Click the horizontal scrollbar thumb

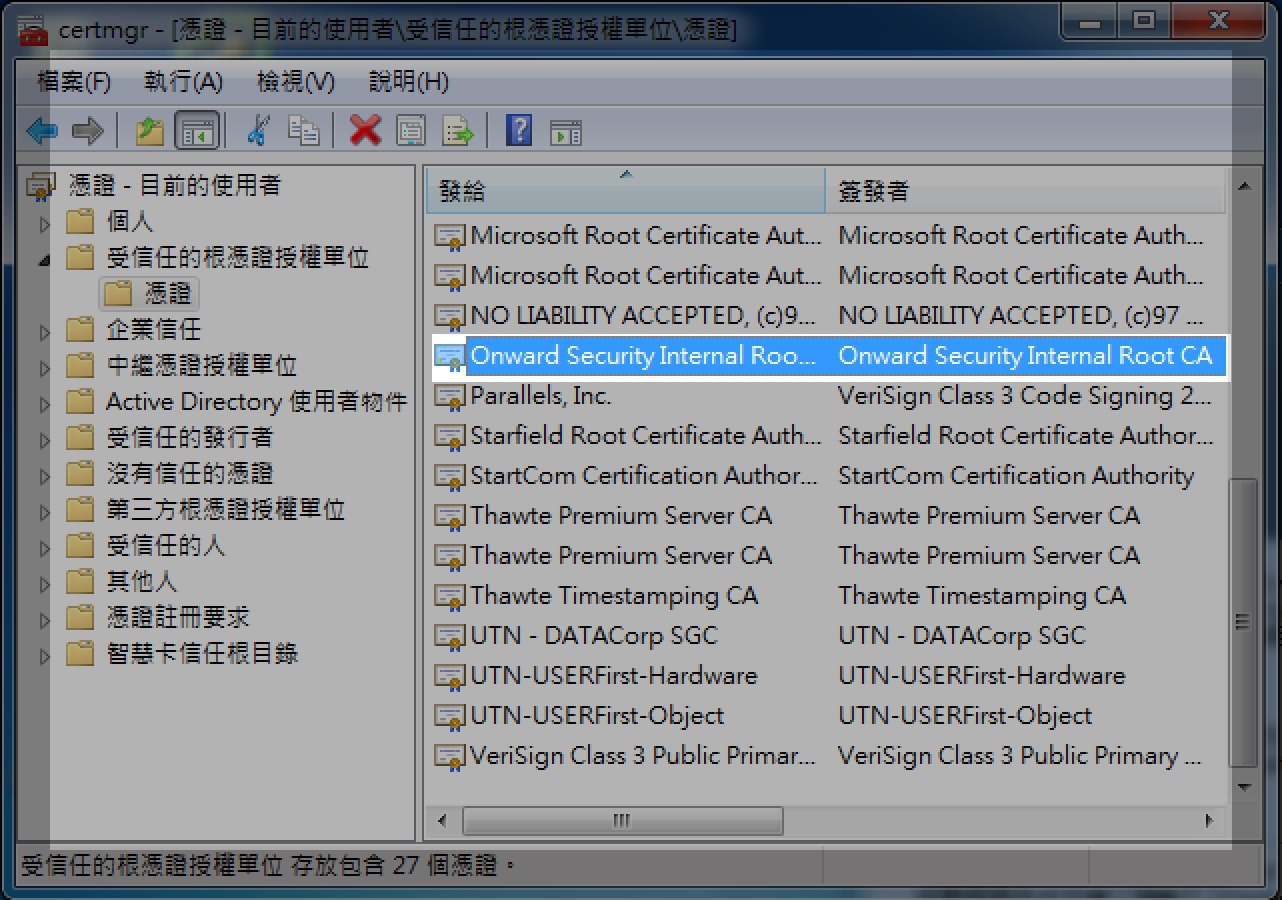pyautogui.click(x=623, y=821)
